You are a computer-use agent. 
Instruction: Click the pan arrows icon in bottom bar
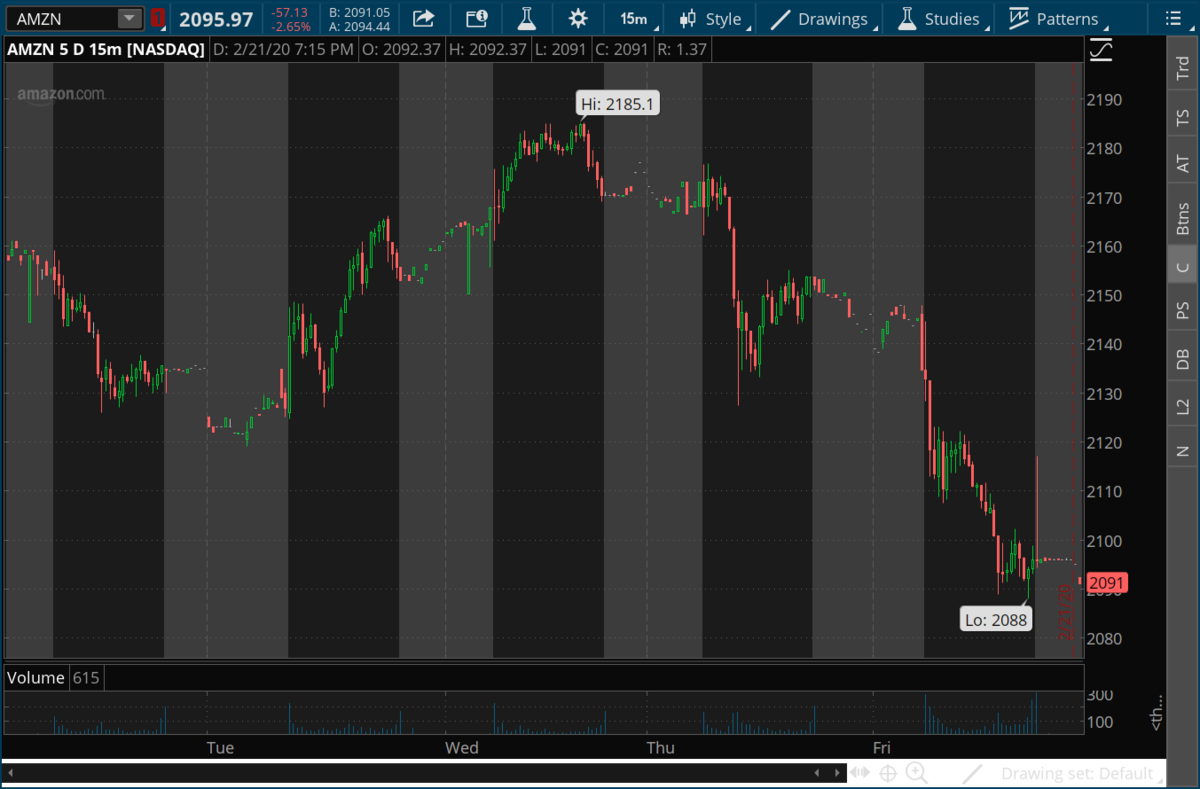click(859, 773)
